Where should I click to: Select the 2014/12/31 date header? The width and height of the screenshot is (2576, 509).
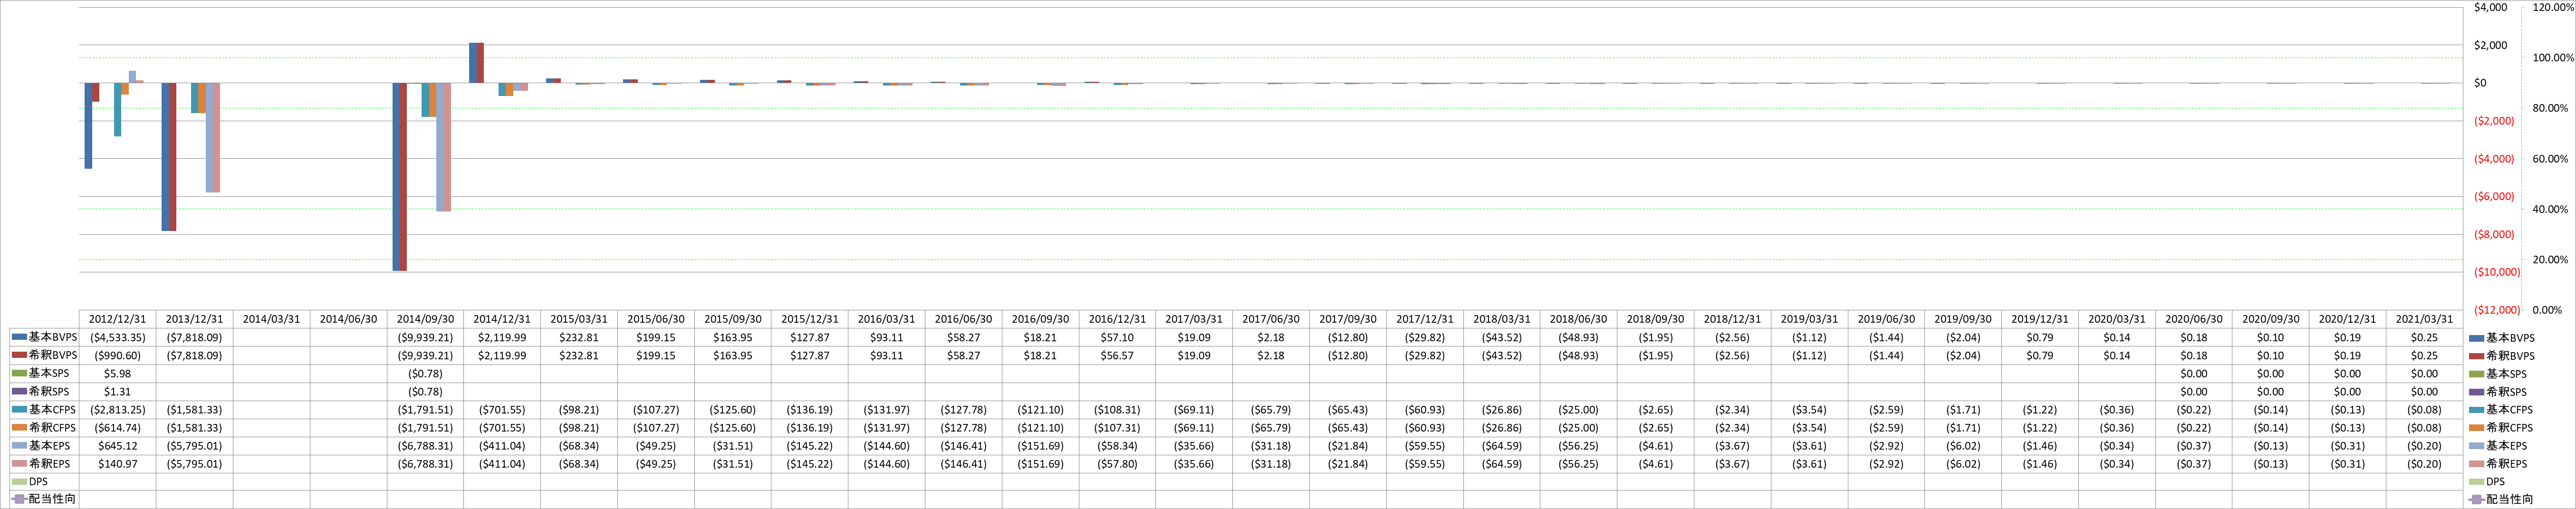(x=503, y=319)
